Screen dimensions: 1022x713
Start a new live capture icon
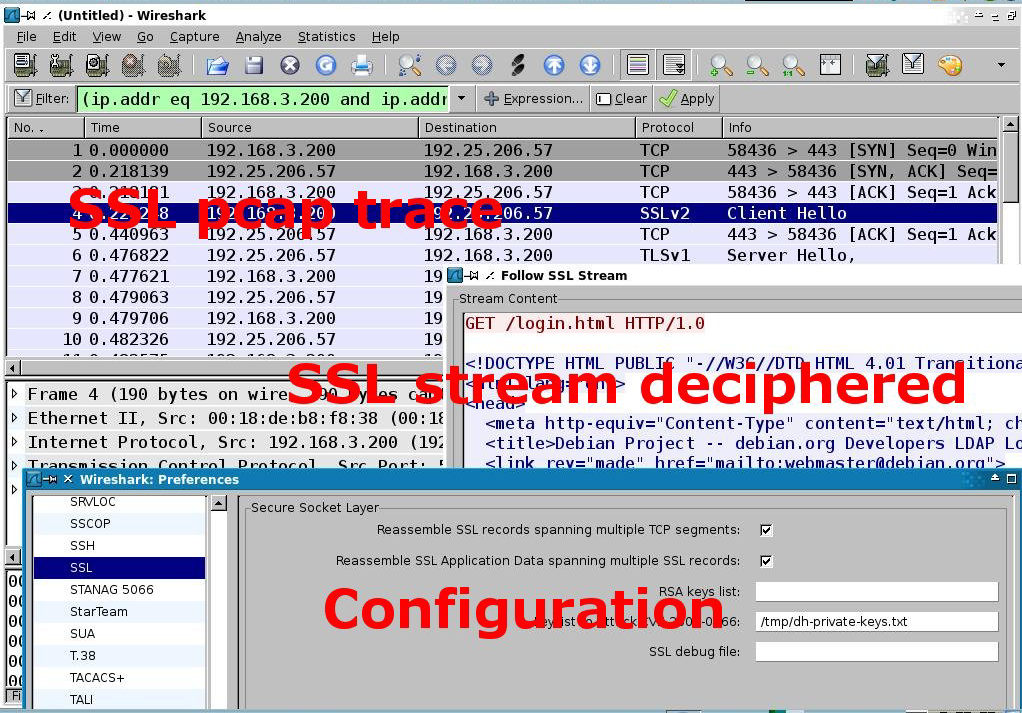coord(97,65)
